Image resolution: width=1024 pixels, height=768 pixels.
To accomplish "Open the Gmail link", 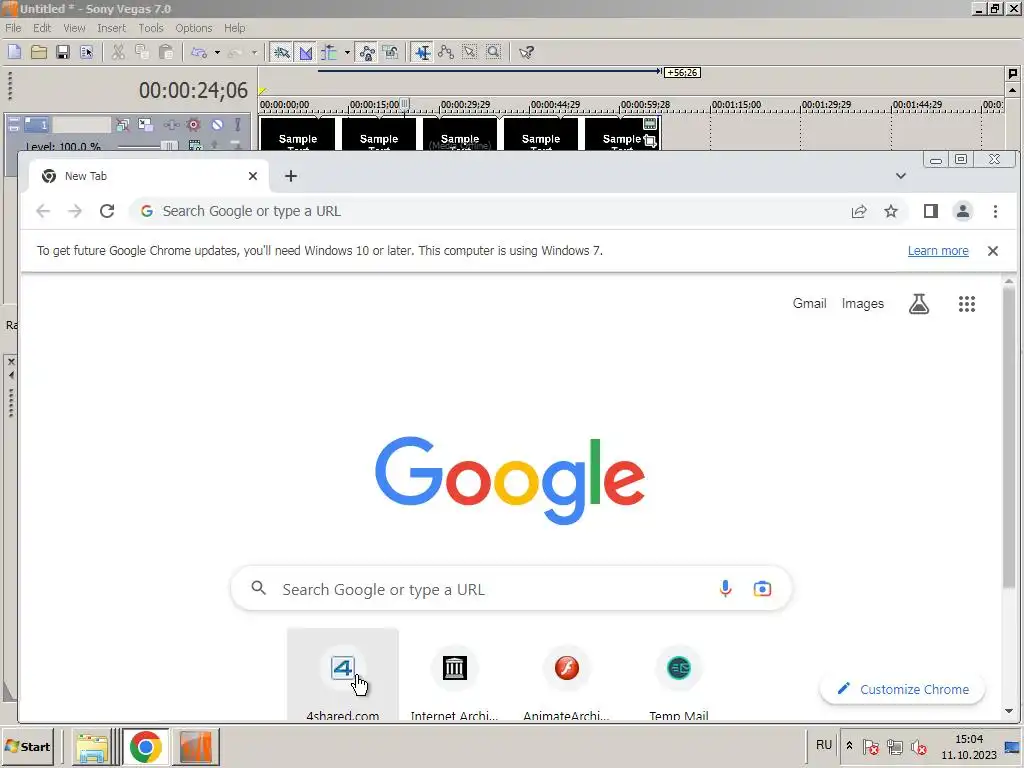I will [x=809, y=304].
